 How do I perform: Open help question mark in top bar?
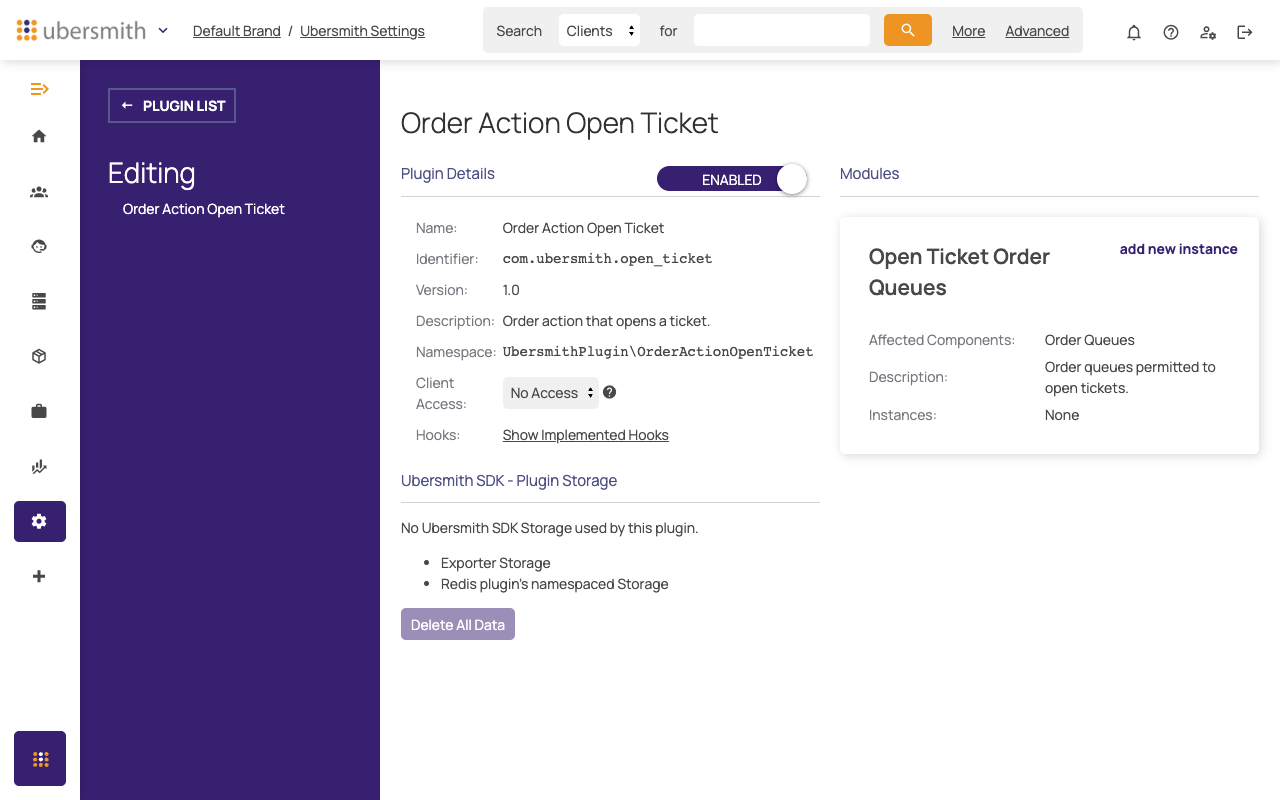[1171, 32]
